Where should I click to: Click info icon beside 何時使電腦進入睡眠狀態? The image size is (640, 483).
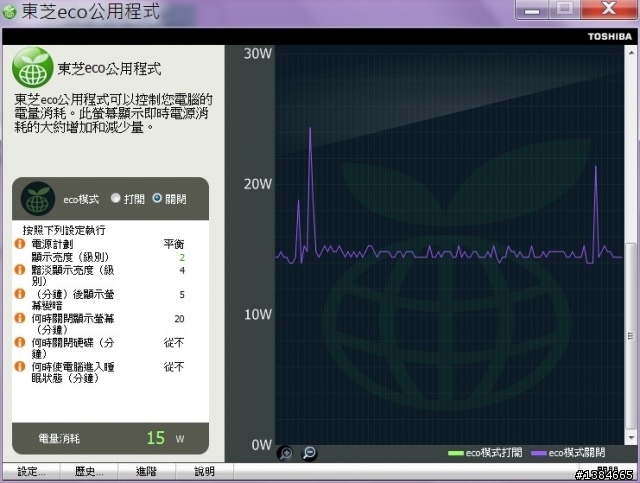click(x=20, y=366)
